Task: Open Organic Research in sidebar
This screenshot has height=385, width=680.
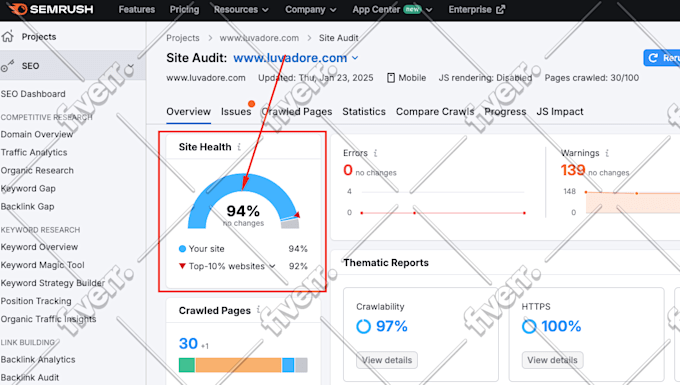Action: point(37,170)
